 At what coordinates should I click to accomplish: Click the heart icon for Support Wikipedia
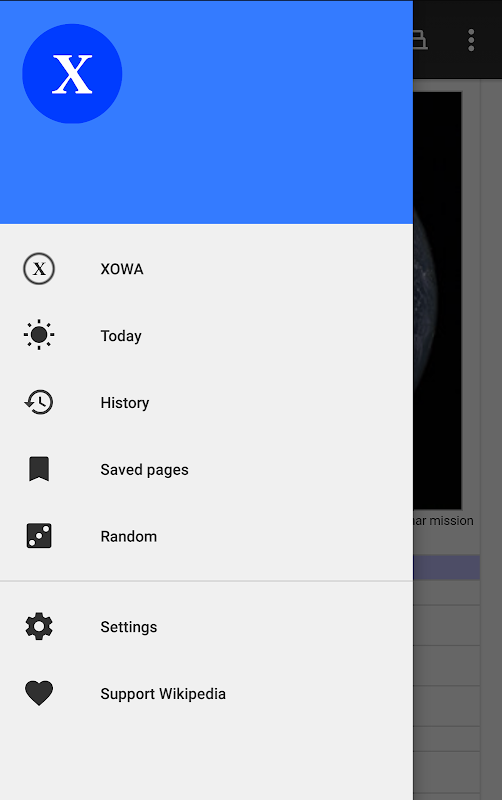tap(39, 693)
